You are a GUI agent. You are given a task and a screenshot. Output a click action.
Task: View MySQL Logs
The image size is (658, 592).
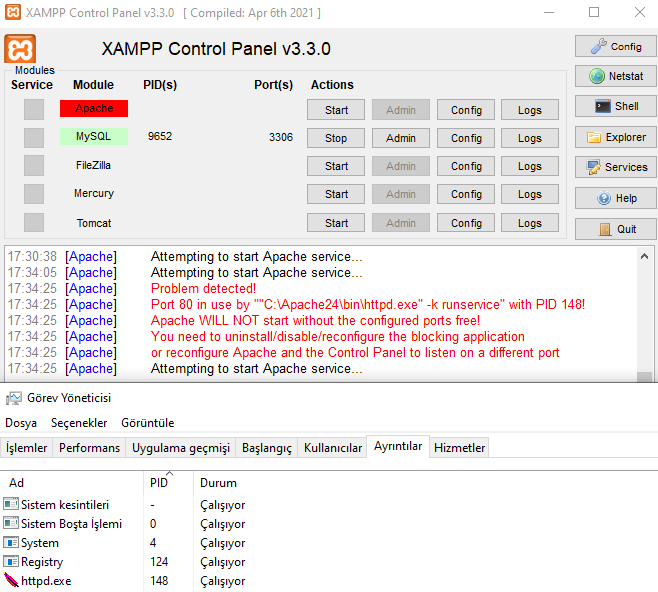click(530, 138)
